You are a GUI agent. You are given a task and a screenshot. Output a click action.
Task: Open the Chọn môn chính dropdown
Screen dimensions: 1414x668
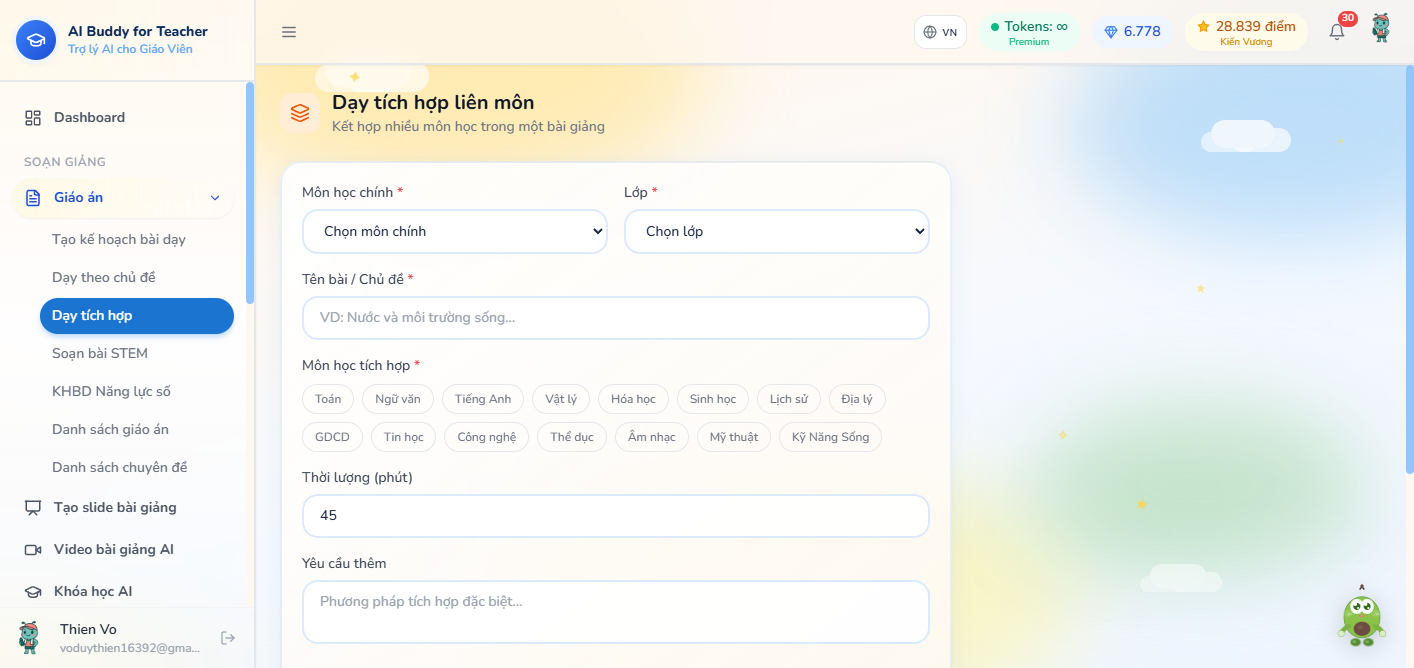point(455,231)
